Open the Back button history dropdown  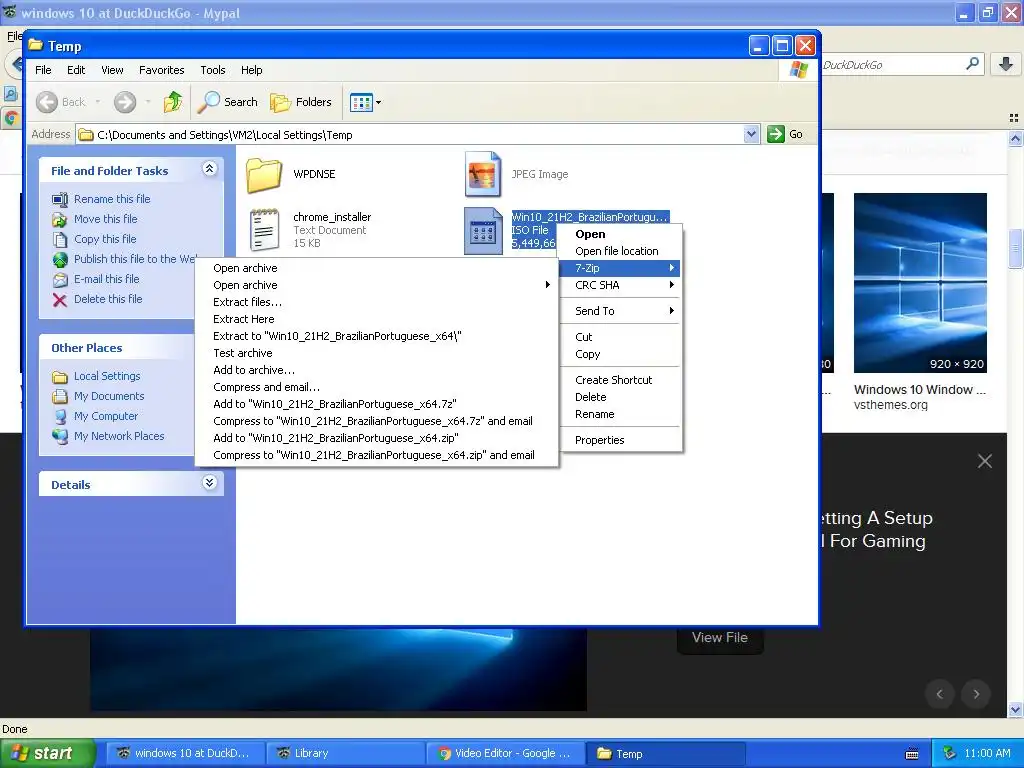97,102
